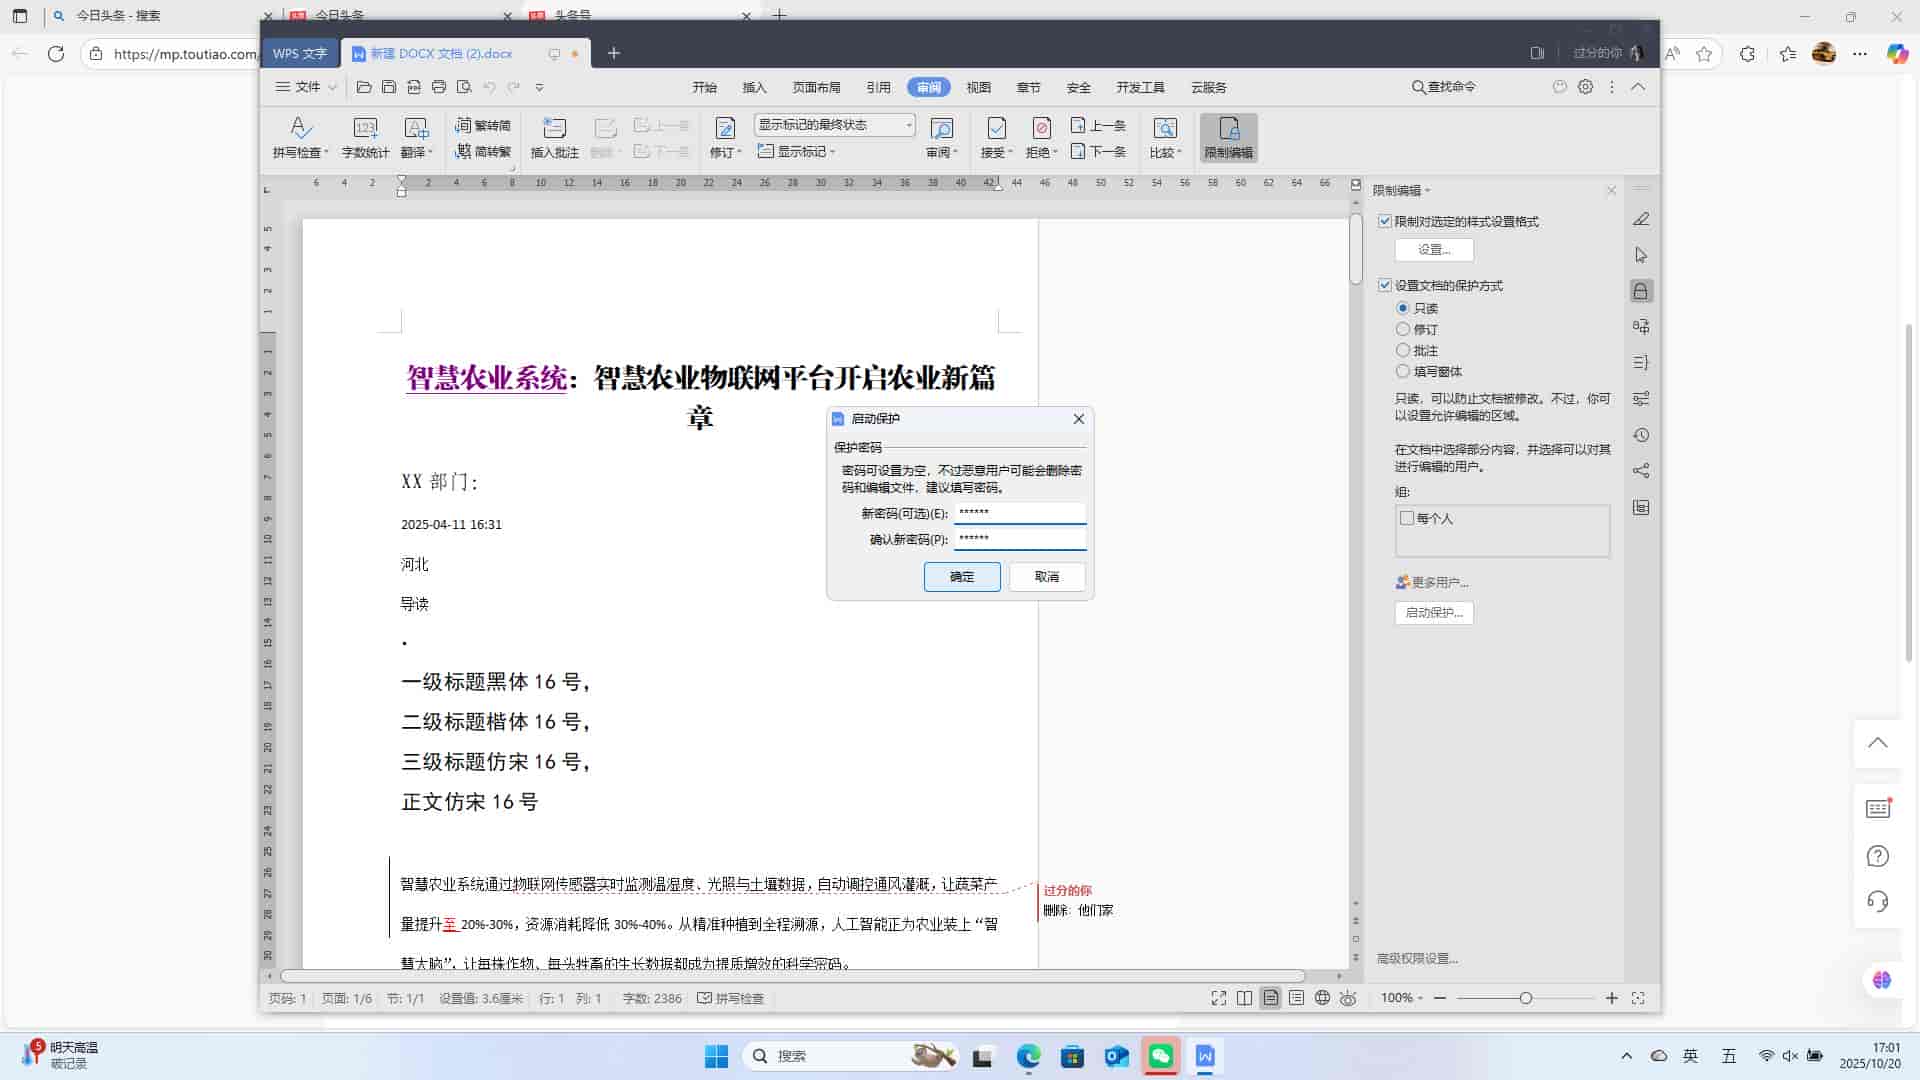Expand the 限制编辑 panel title dropdown

pos(1401,190)
